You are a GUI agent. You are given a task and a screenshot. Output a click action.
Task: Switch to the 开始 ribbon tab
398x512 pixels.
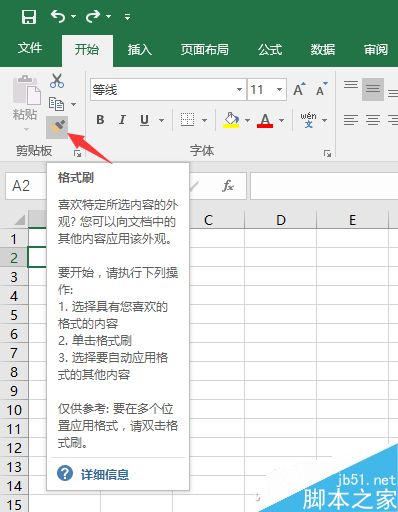(x=87, y=50)
